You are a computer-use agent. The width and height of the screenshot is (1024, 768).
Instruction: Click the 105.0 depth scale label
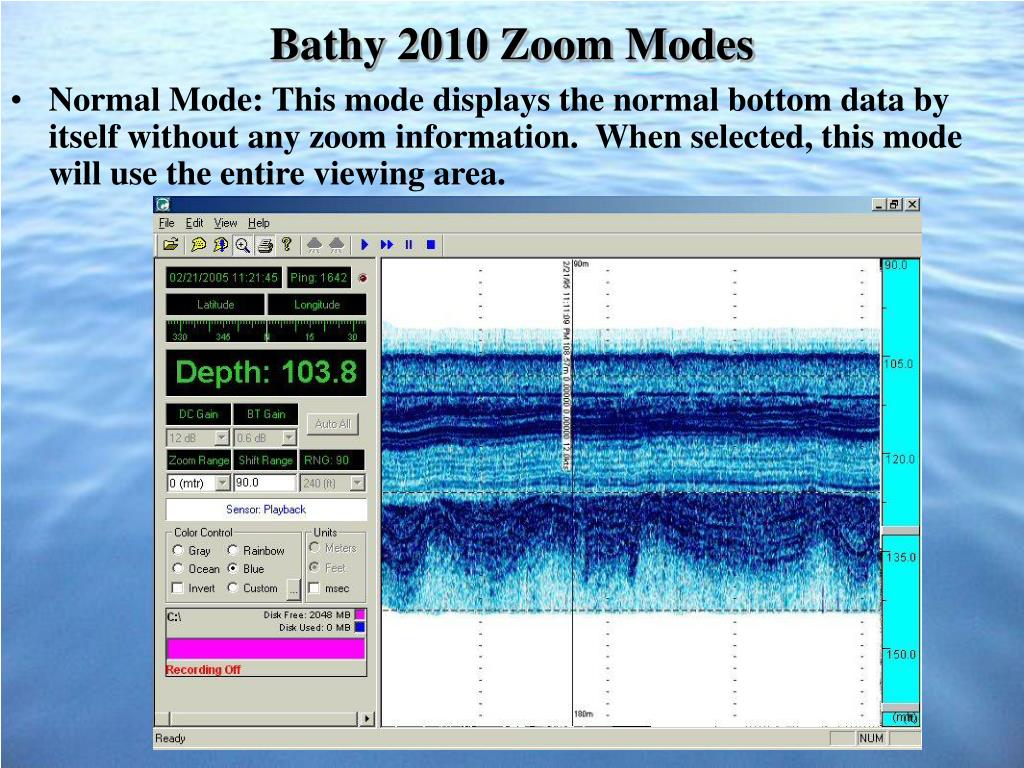point(899,363)
